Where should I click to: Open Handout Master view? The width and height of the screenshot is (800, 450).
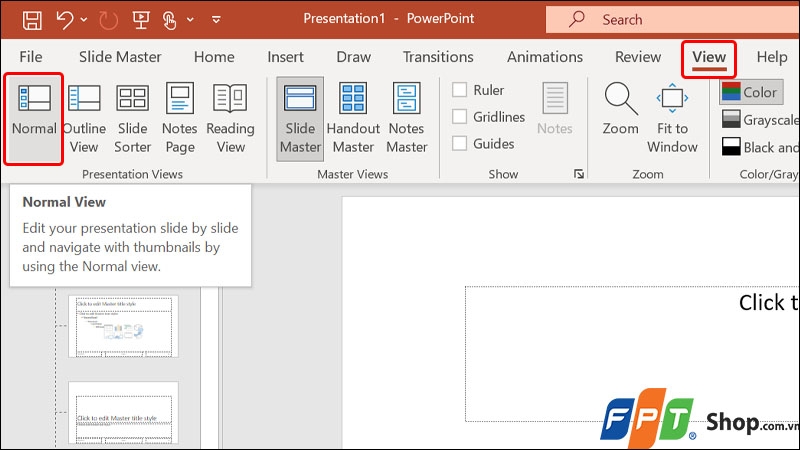[x=353, y=118]
